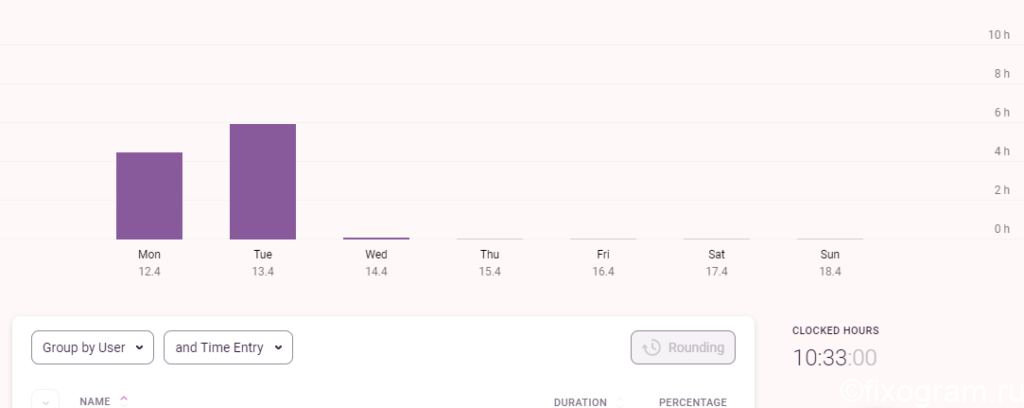
Task: Click the Fri 16.4 day label
Action: coord(603,262)
